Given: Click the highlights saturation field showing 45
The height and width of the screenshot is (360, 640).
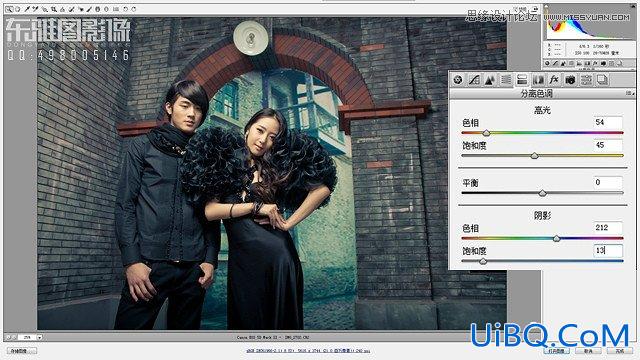Looking at the screenshot, I should (x=608, y=145).
